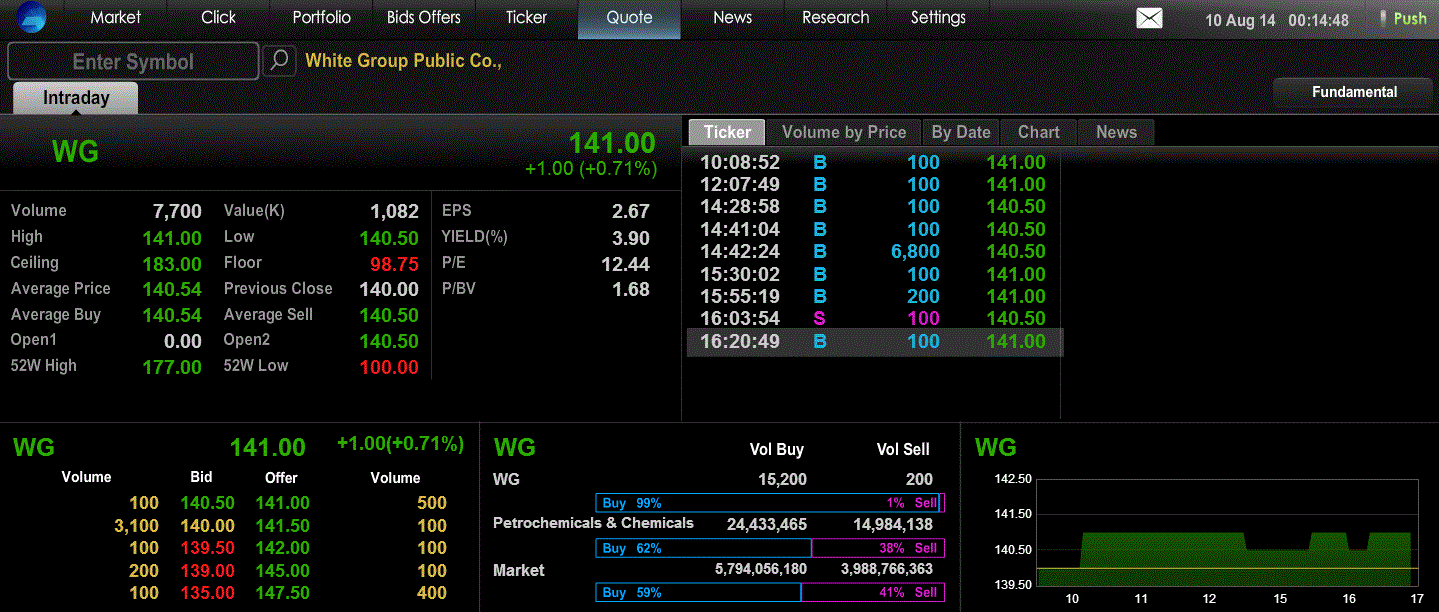This screenshot has height=612, width=1439.
Task: Select the 14:28:58 ticker row
Action: pyautogui.click(x=873, y=206)
